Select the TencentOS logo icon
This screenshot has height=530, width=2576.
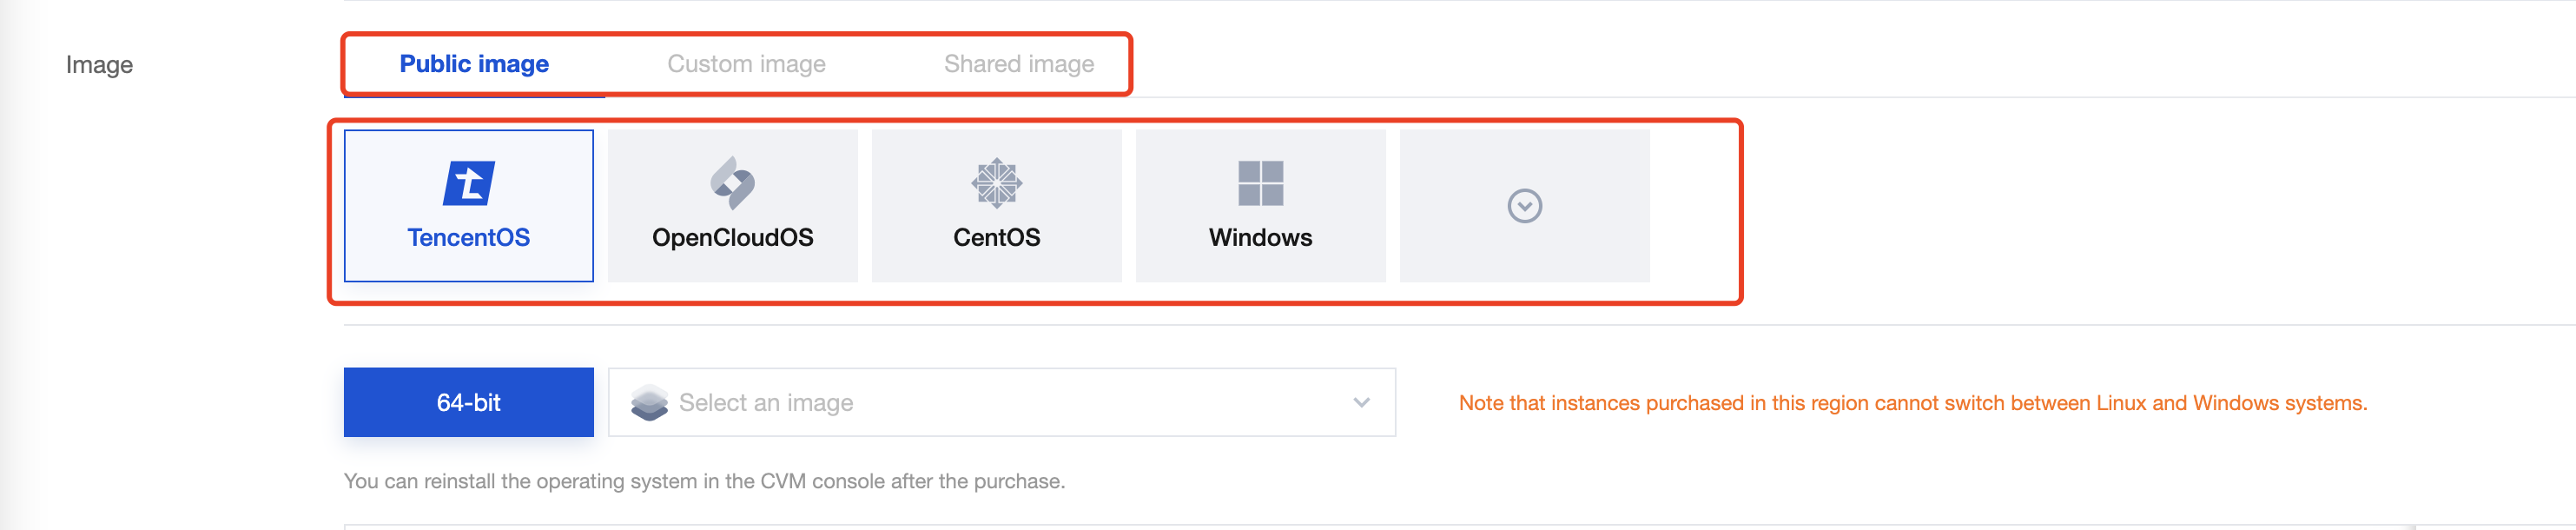click(x=469, y=183)
